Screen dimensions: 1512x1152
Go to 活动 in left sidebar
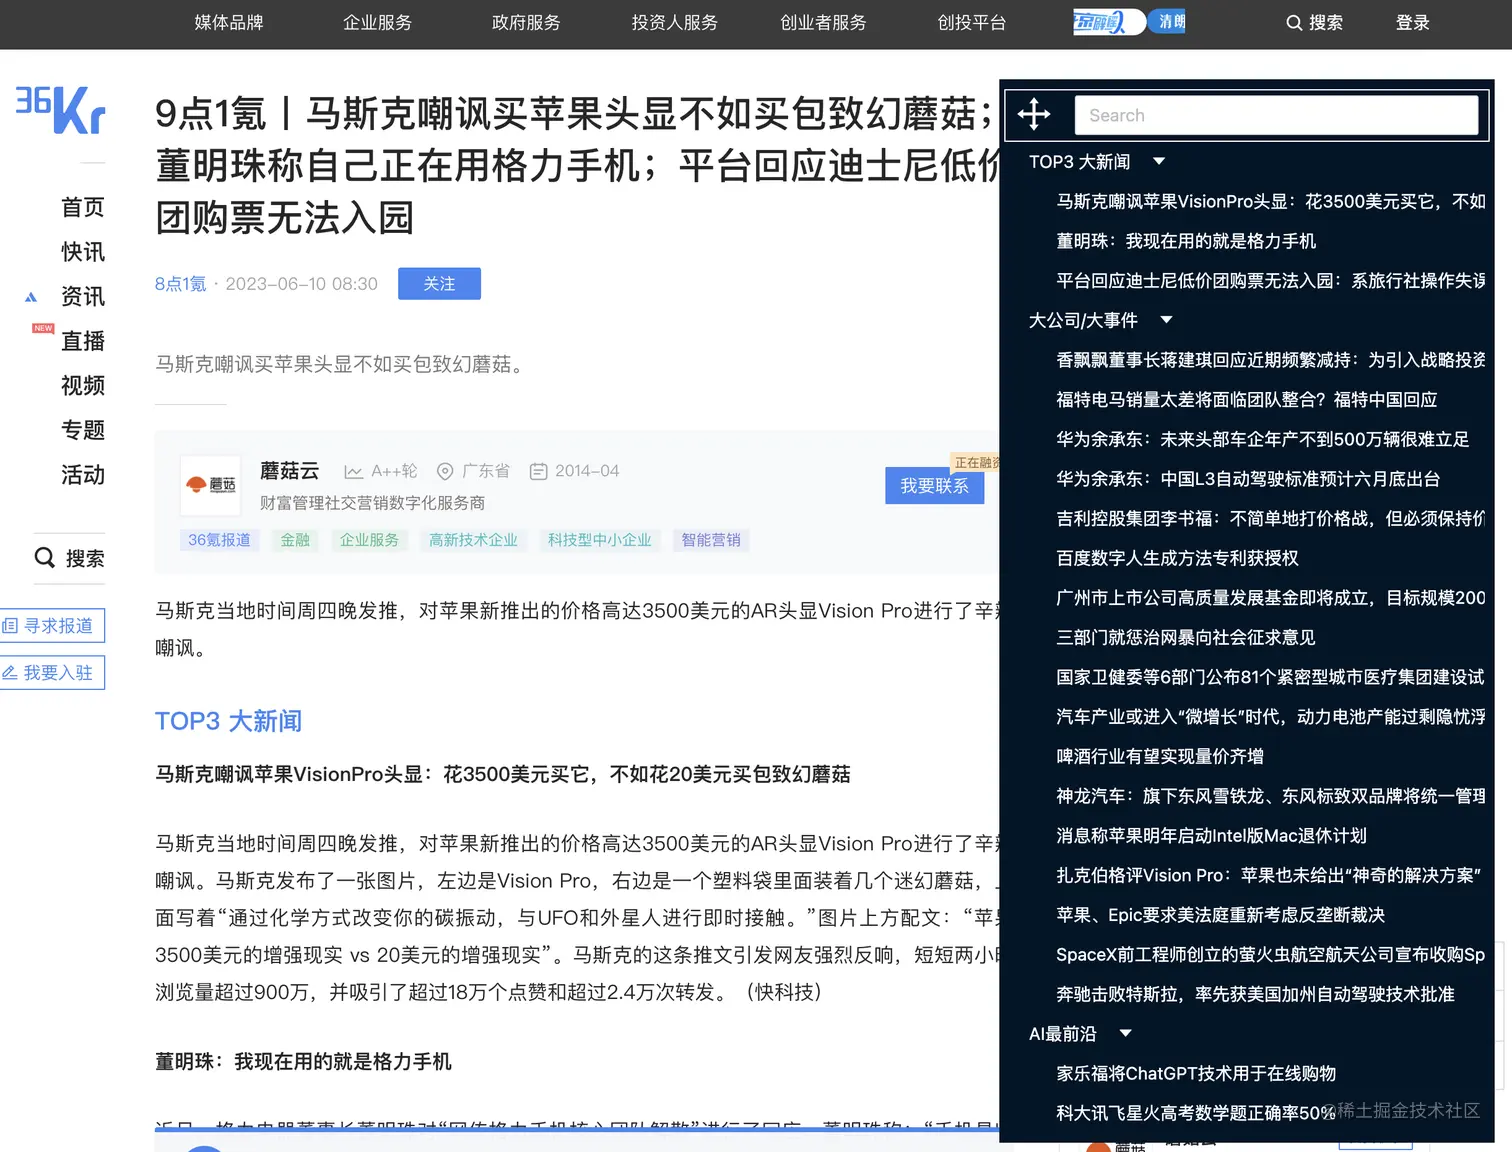(x=83, y=474)
